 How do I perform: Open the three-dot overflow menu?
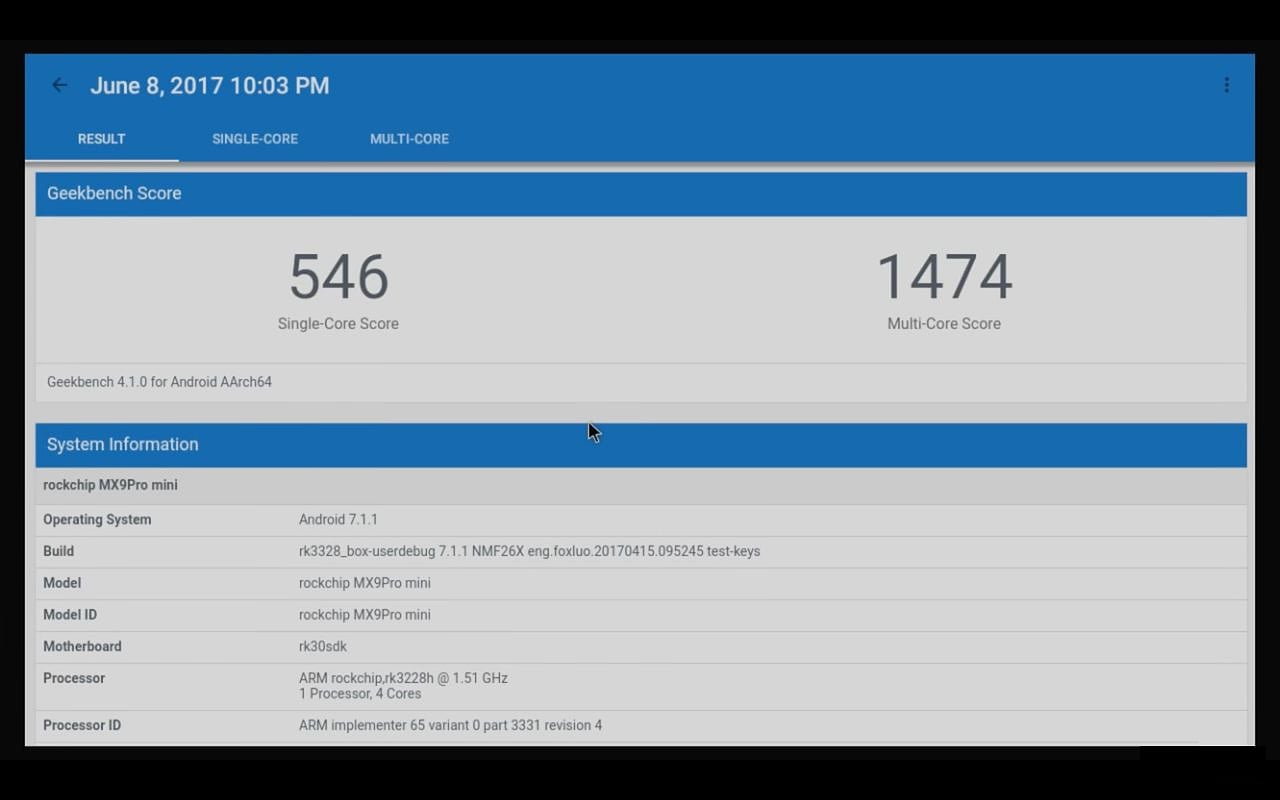(x=1226, y=86)
